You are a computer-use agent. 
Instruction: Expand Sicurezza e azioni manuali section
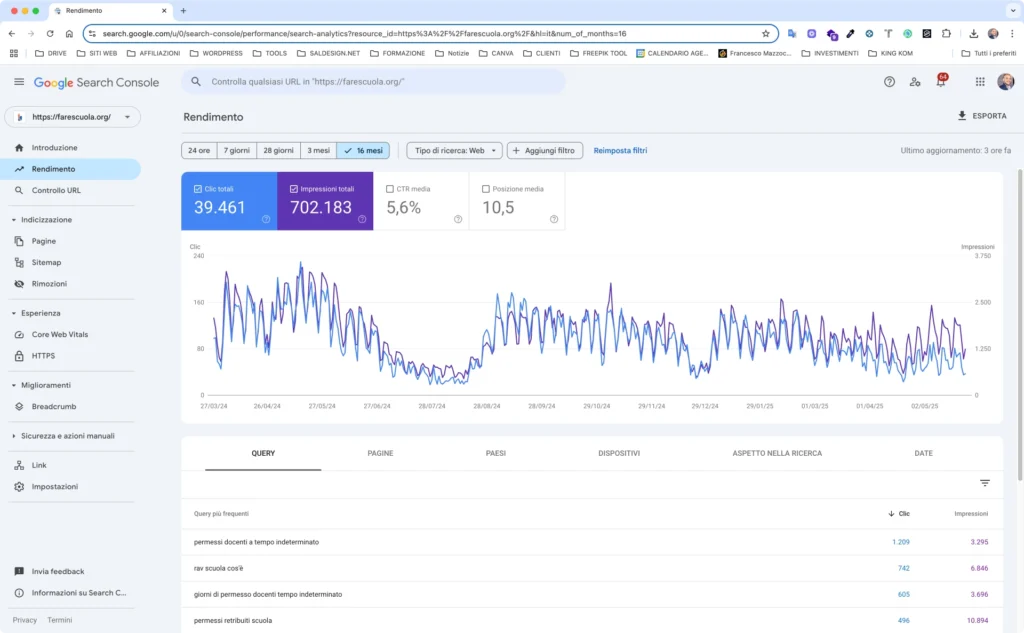click(x=14, y=436)
